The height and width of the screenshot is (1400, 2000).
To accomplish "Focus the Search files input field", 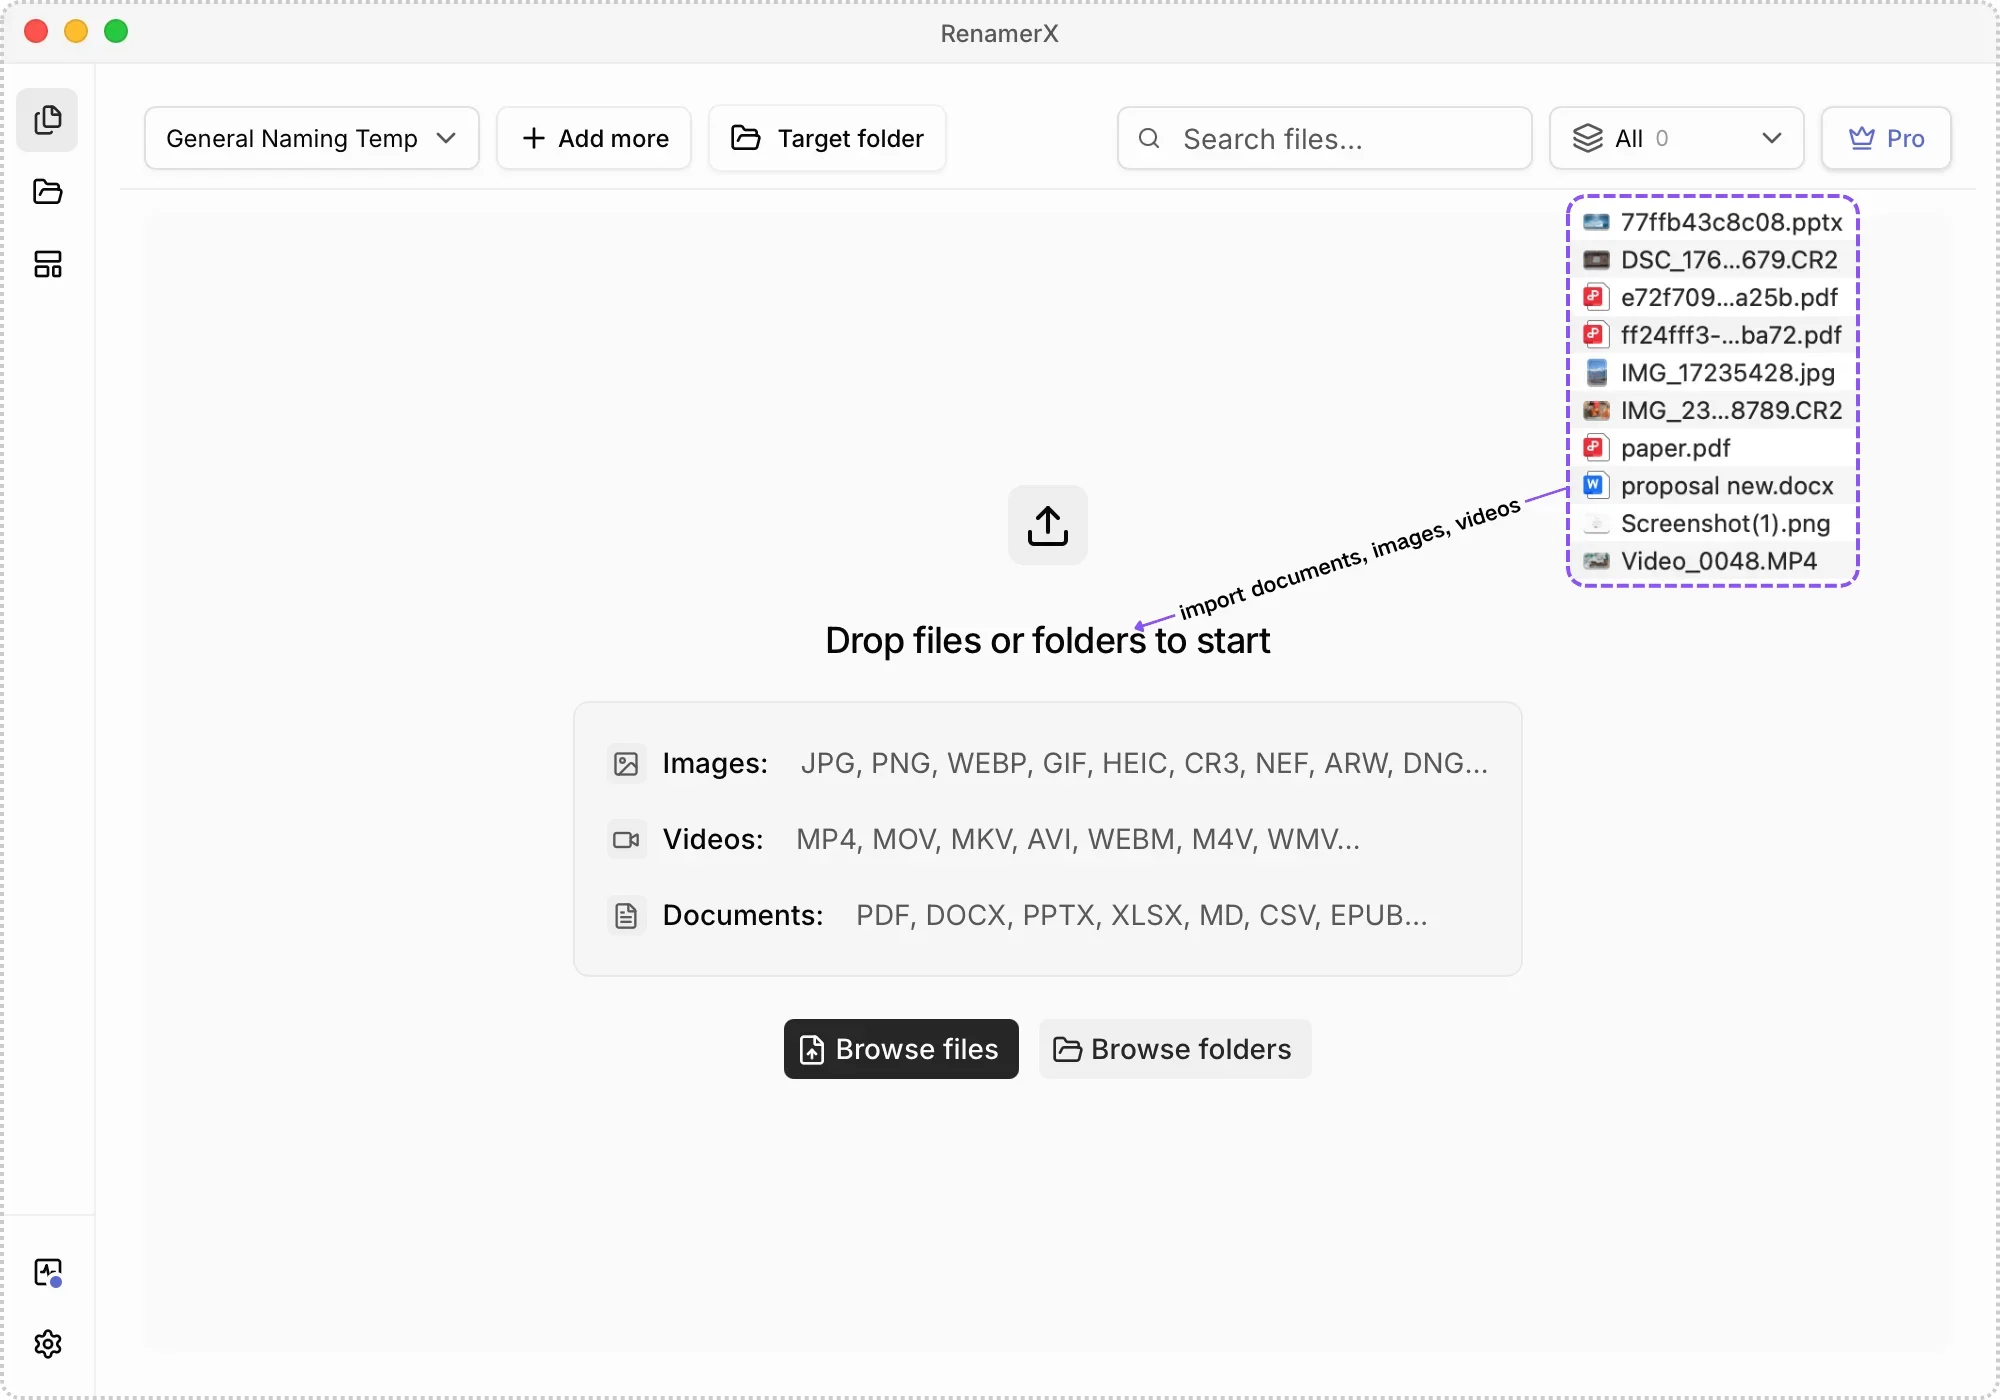I will 1324,138.
